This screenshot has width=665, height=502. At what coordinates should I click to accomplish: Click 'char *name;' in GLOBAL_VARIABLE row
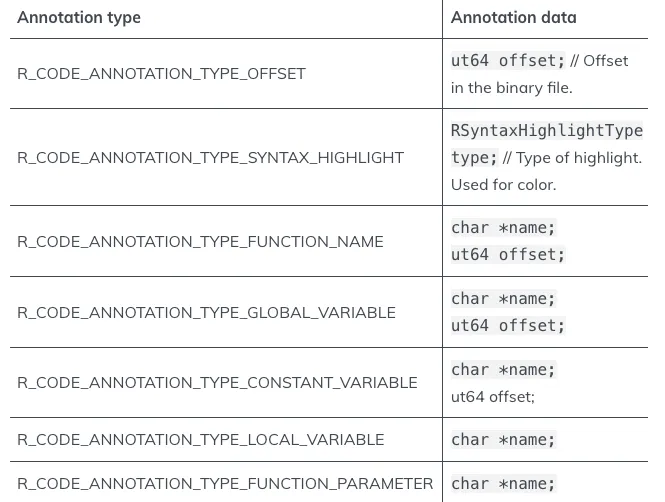pyautogui.click(x=503, y=299)
